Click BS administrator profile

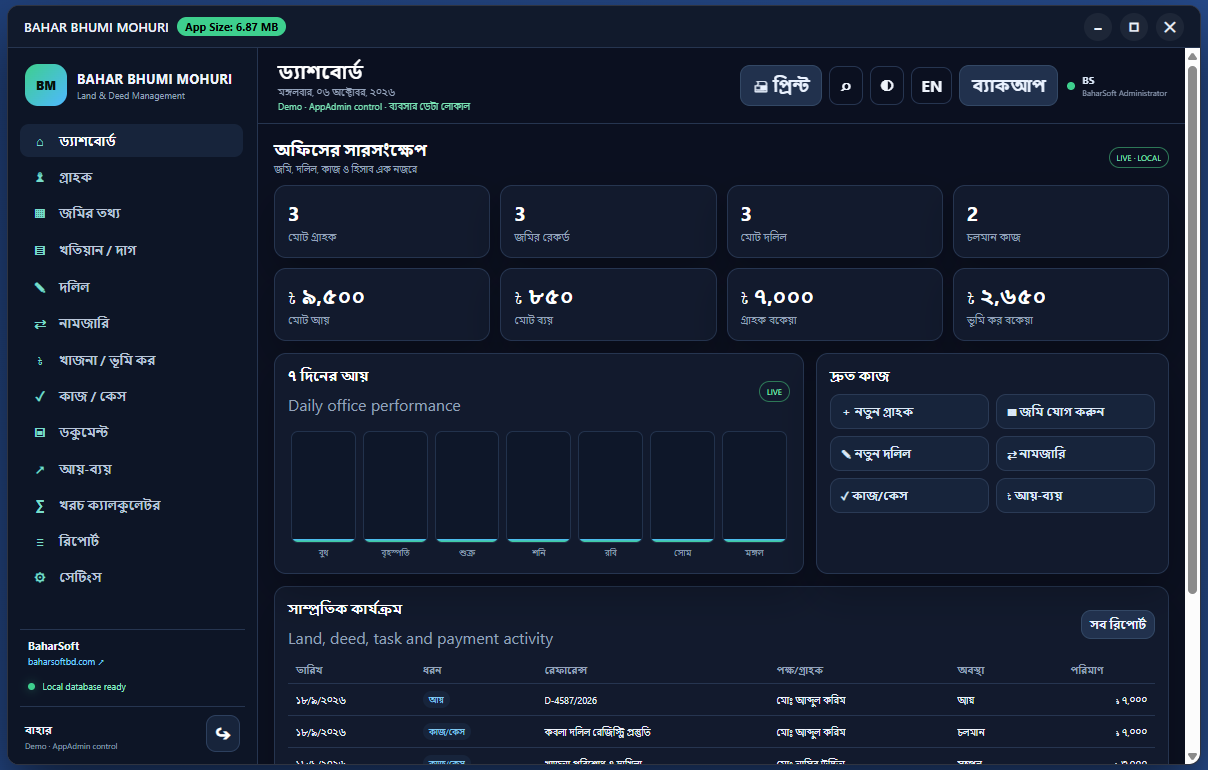pyautogui.click(x=1117, y=86)
